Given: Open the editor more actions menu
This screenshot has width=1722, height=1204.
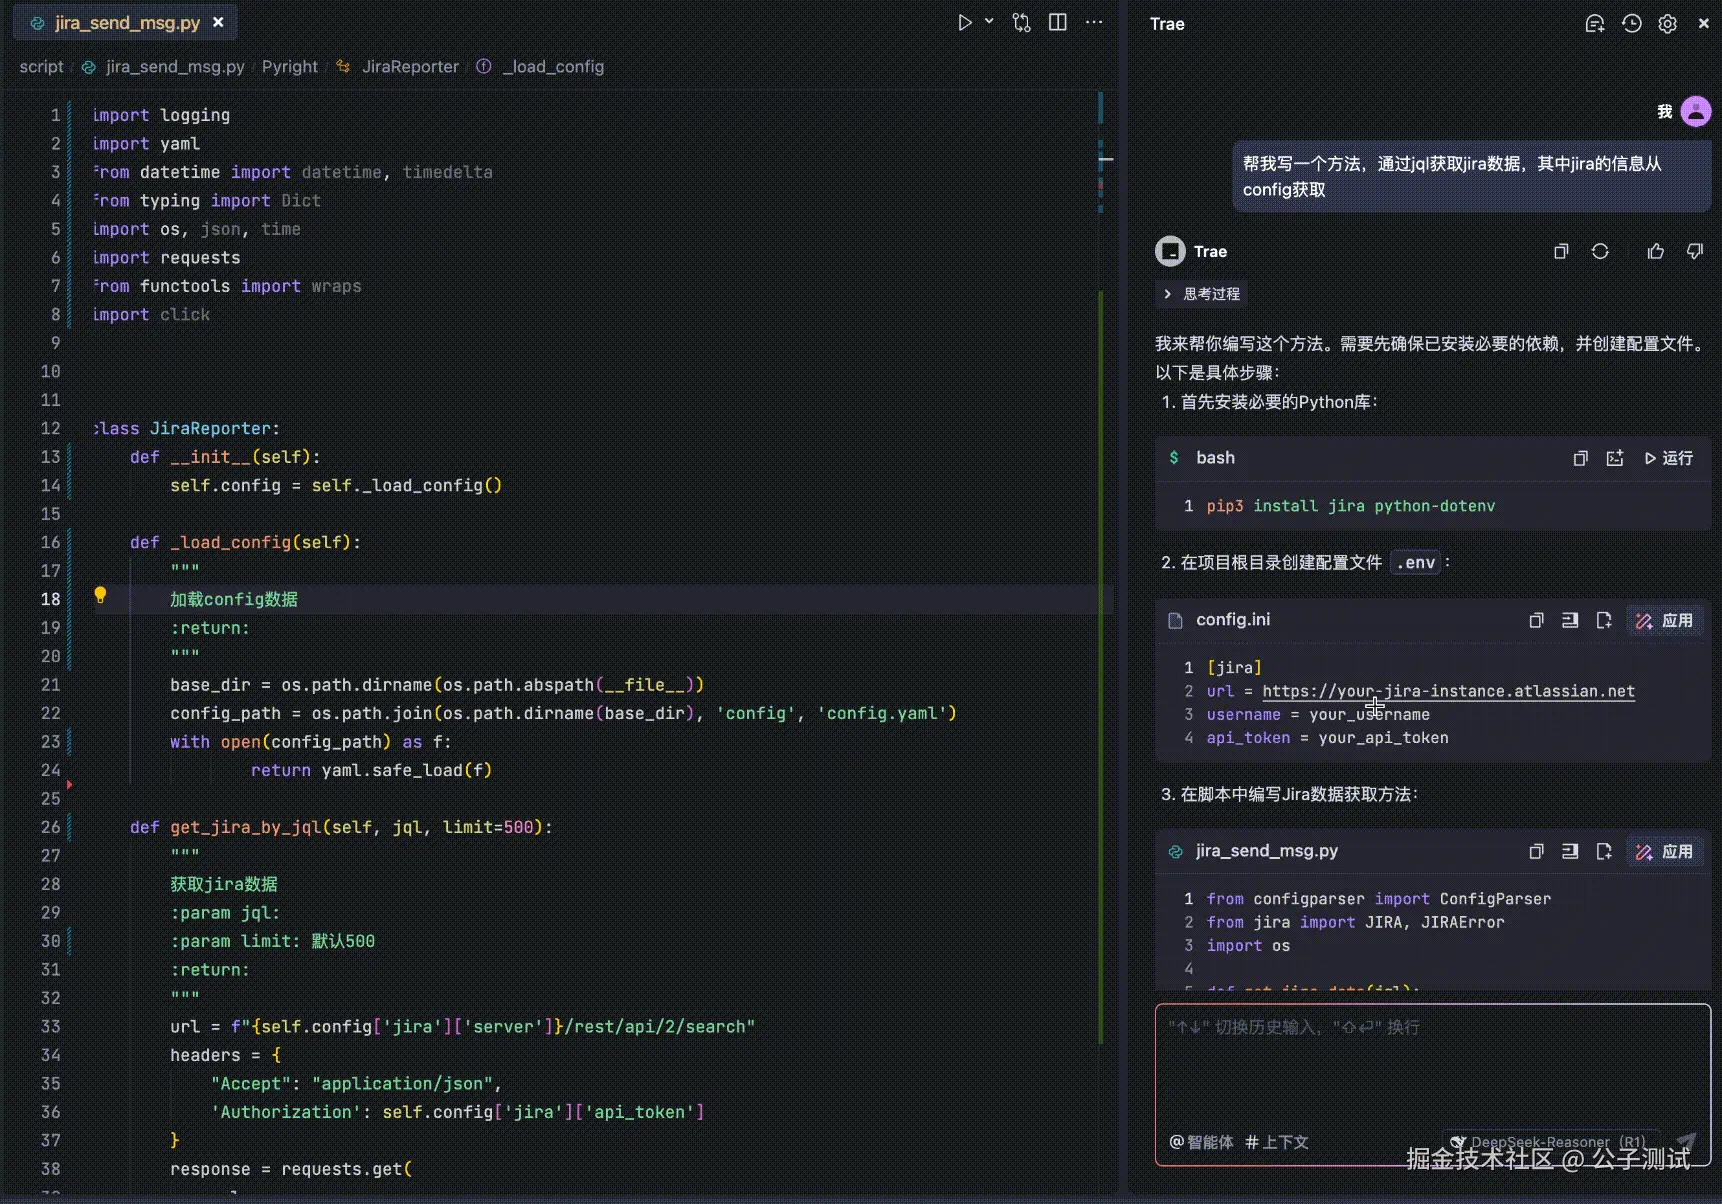Looking at the screenshot, I should pyautogui.click(x=1094, y=21).
